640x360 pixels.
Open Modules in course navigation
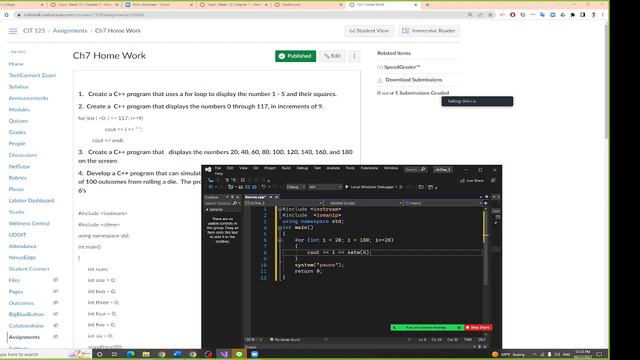[x=19, y=109]
